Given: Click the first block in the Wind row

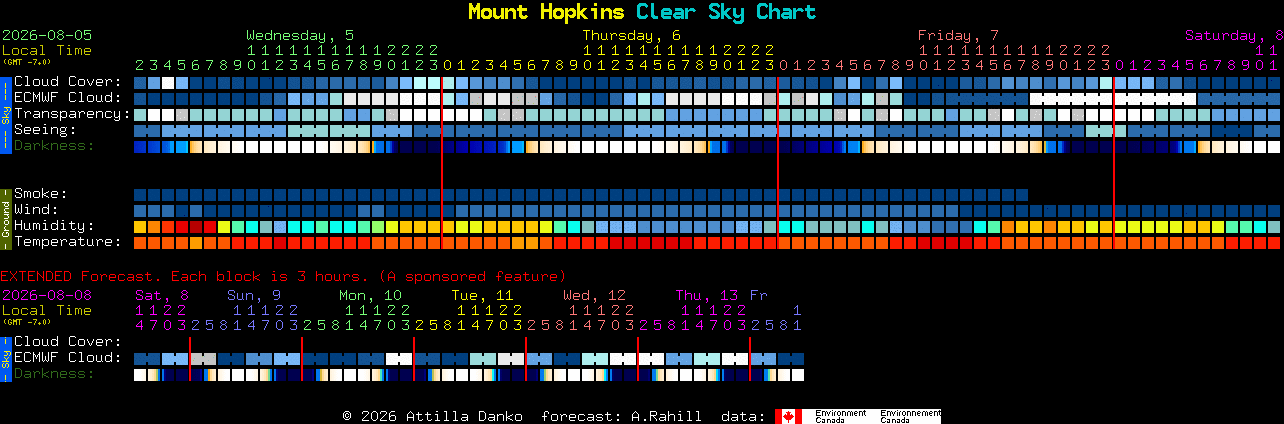Looking at the screenshot, I should [140, 211].
